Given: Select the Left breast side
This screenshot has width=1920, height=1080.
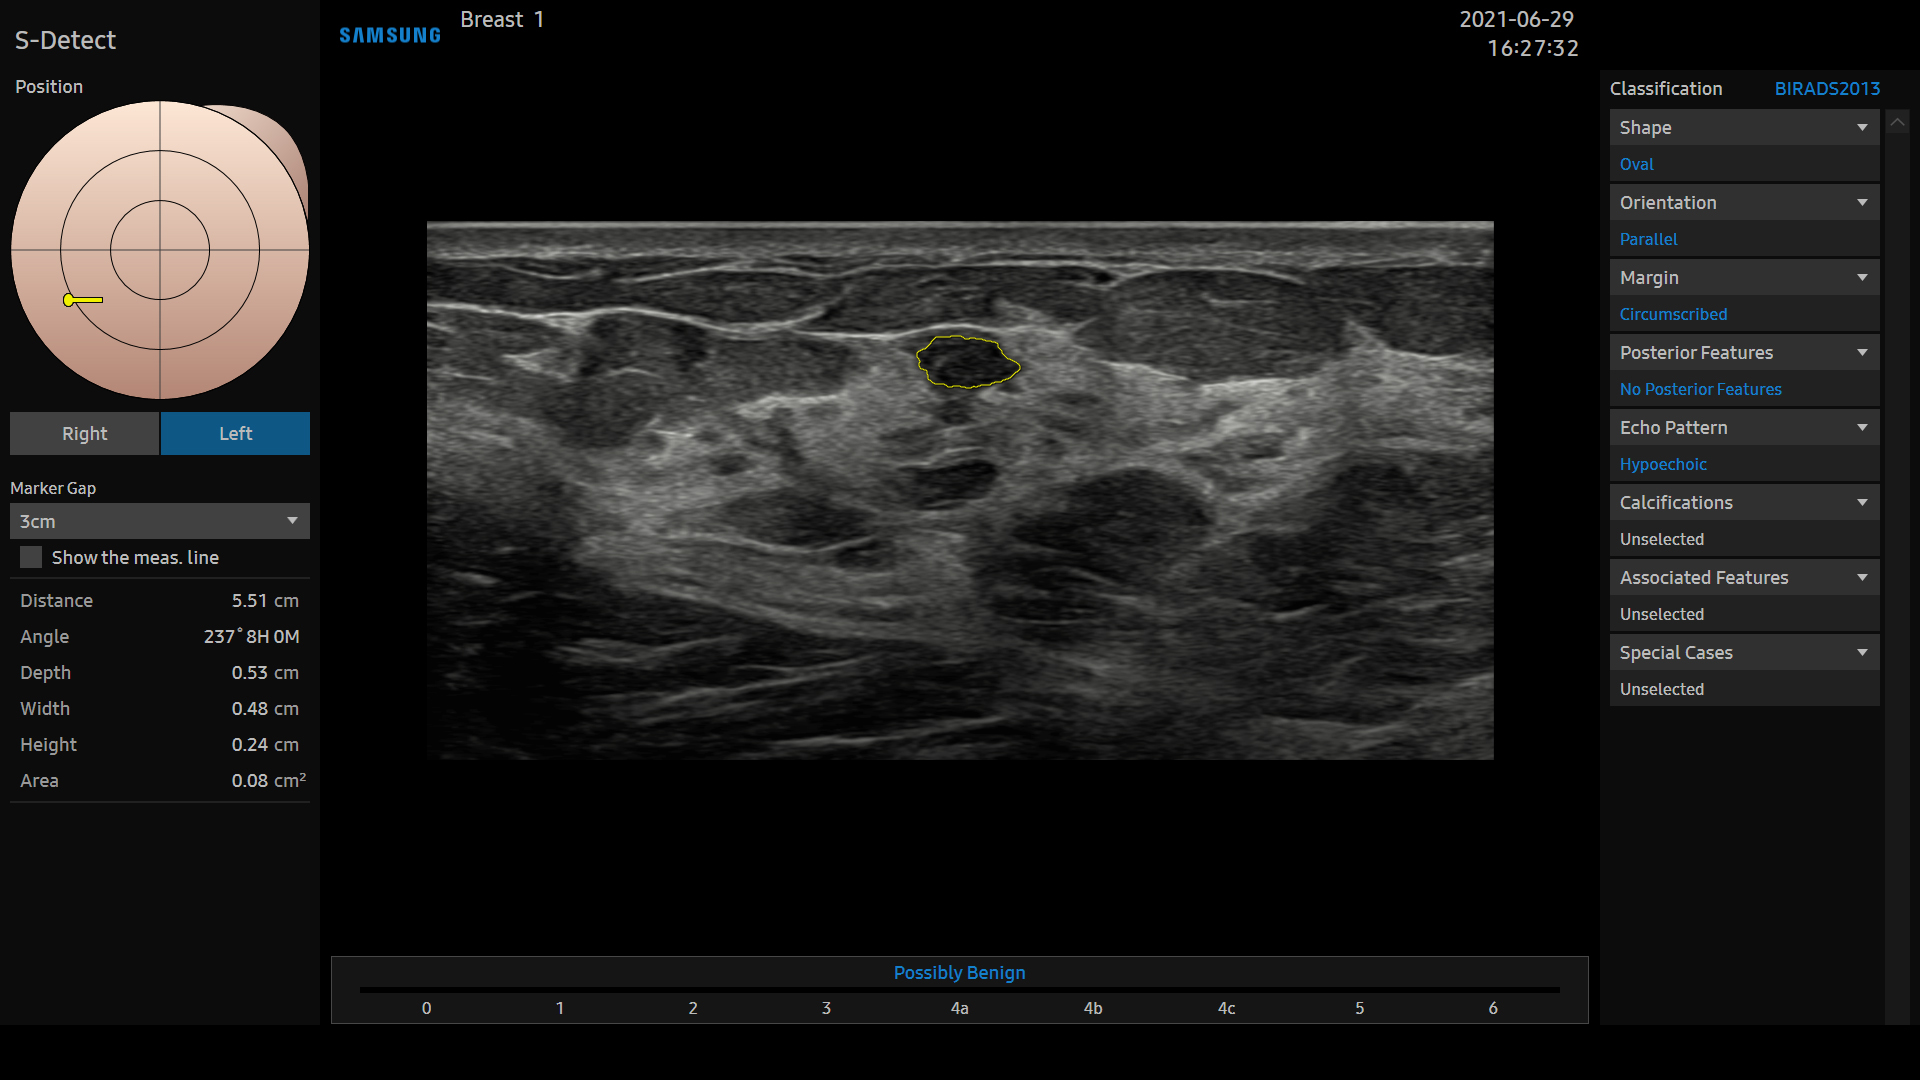Looking at the screenshot, I should click(x=235, y=433).
